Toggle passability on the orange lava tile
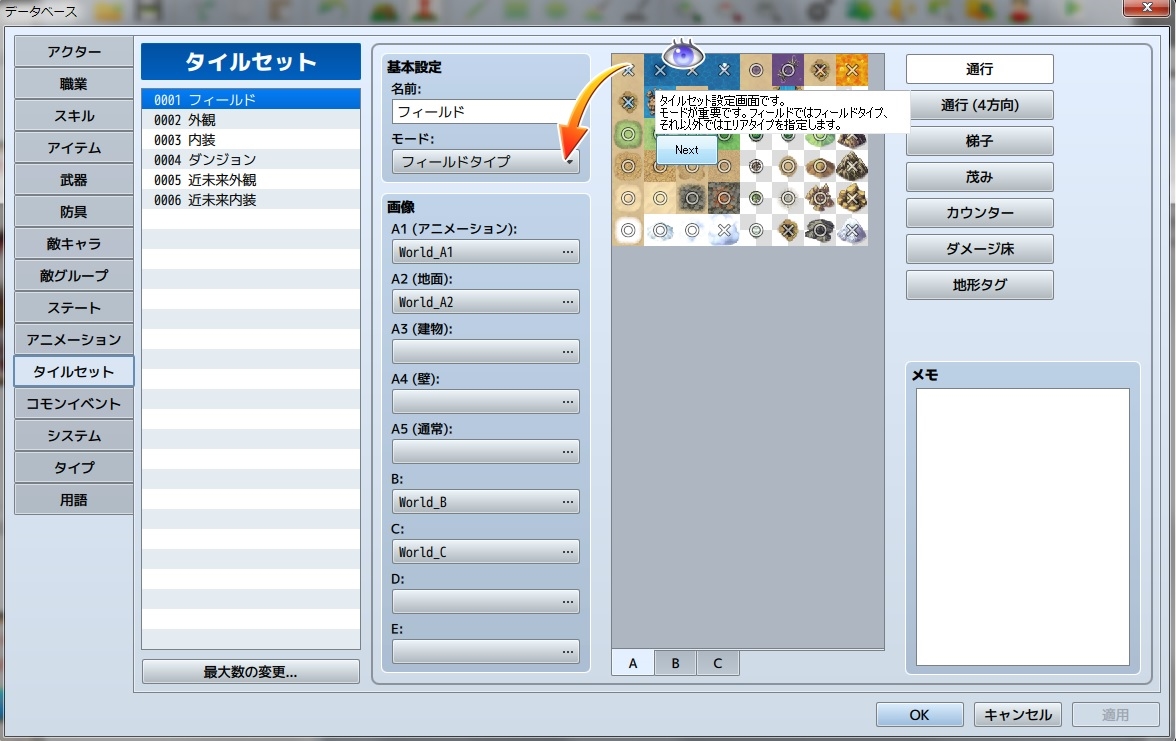The width and height of the screenshot is (1176, 741). click(852, 70)
